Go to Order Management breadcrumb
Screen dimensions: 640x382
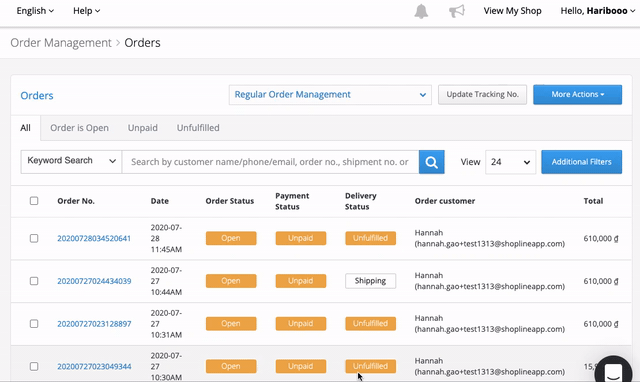click(x=61, y=43)
